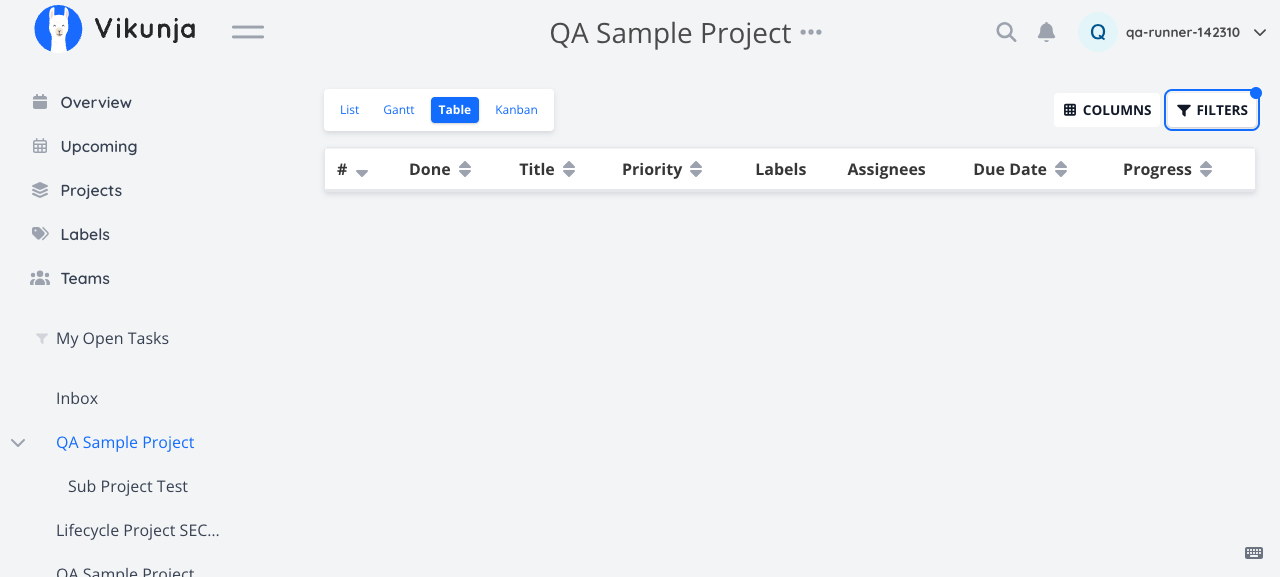
Task: Click the Labels tag icon in sidebar
Action: pos(40,234)
